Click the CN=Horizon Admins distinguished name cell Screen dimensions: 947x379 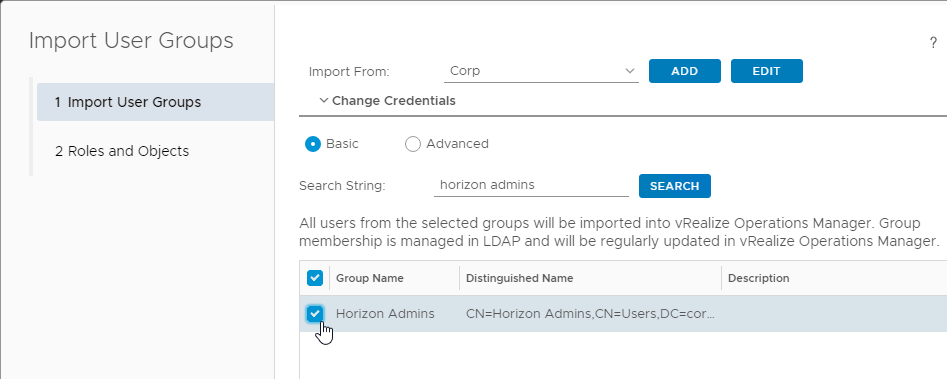click(591, 314)
